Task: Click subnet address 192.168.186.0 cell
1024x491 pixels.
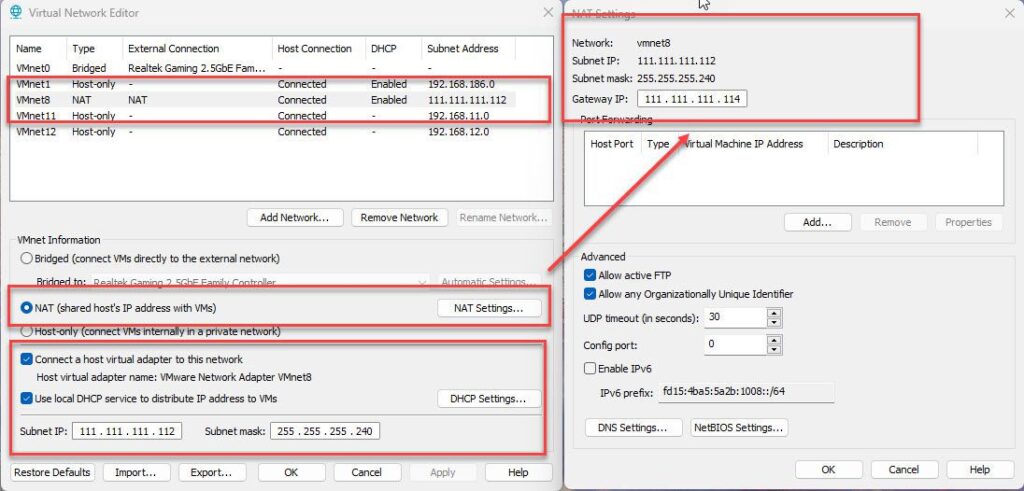Action: click(461, 84)
